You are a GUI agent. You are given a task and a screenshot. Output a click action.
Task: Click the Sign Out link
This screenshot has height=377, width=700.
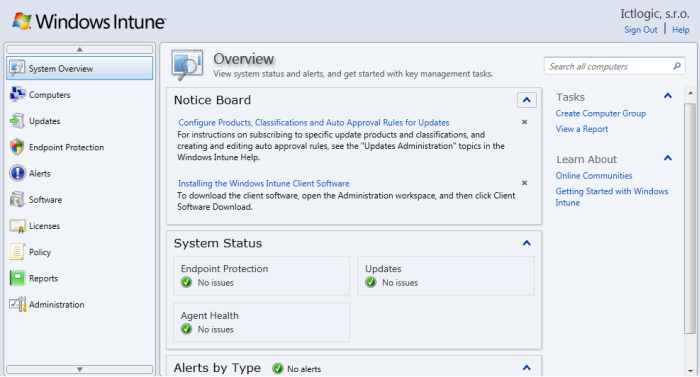point(641,30)
